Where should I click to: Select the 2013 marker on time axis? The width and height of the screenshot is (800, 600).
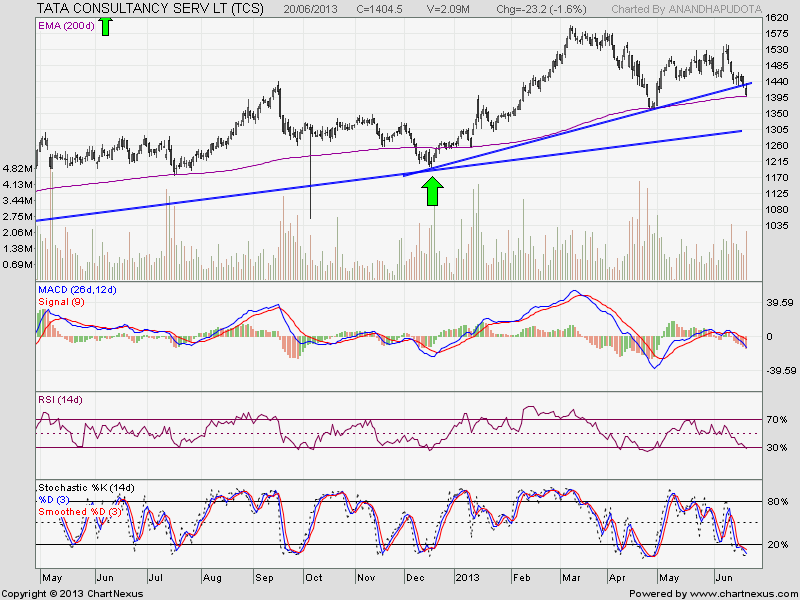pos(467,578)
